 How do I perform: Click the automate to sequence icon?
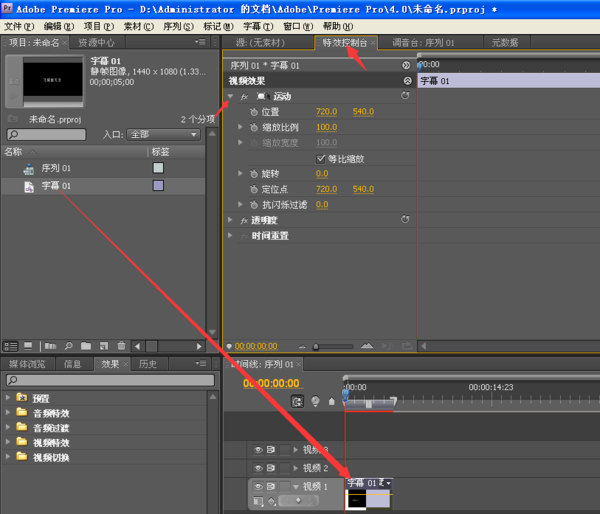(x=50, y=346)
